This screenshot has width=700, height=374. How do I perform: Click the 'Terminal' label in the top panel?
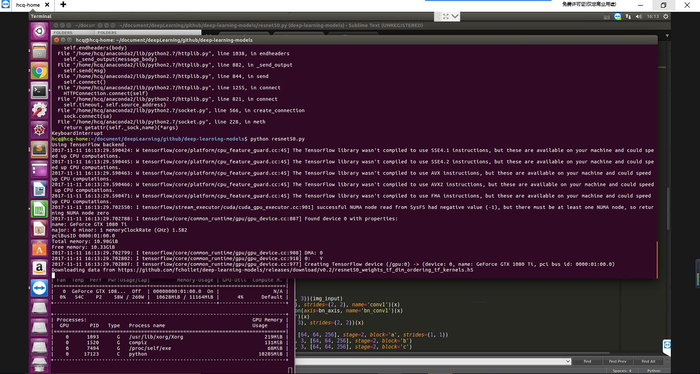pyautogui.click(x=41, y=17)
